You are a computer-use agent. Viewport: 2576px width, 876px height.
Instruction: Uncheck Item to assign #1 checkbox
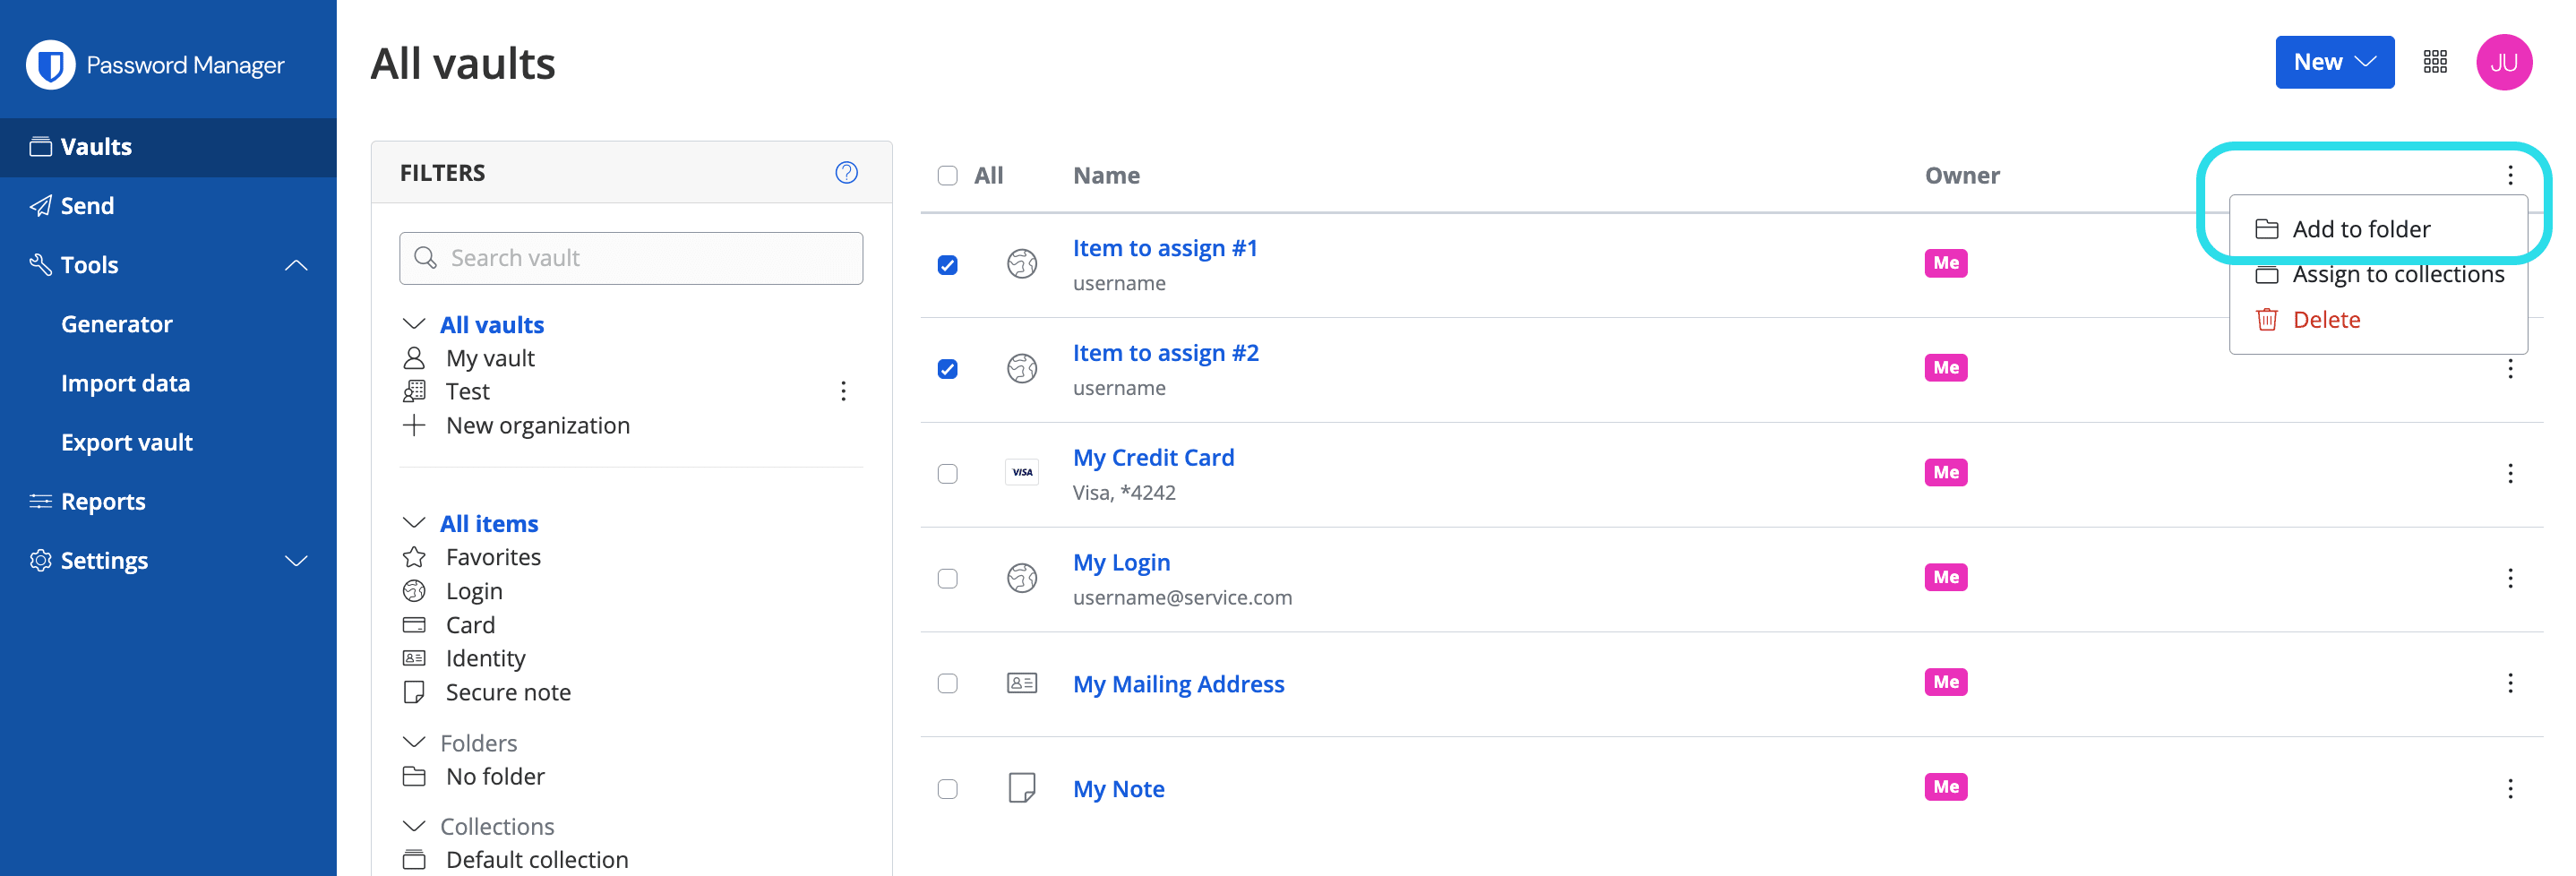pos(947,264)
